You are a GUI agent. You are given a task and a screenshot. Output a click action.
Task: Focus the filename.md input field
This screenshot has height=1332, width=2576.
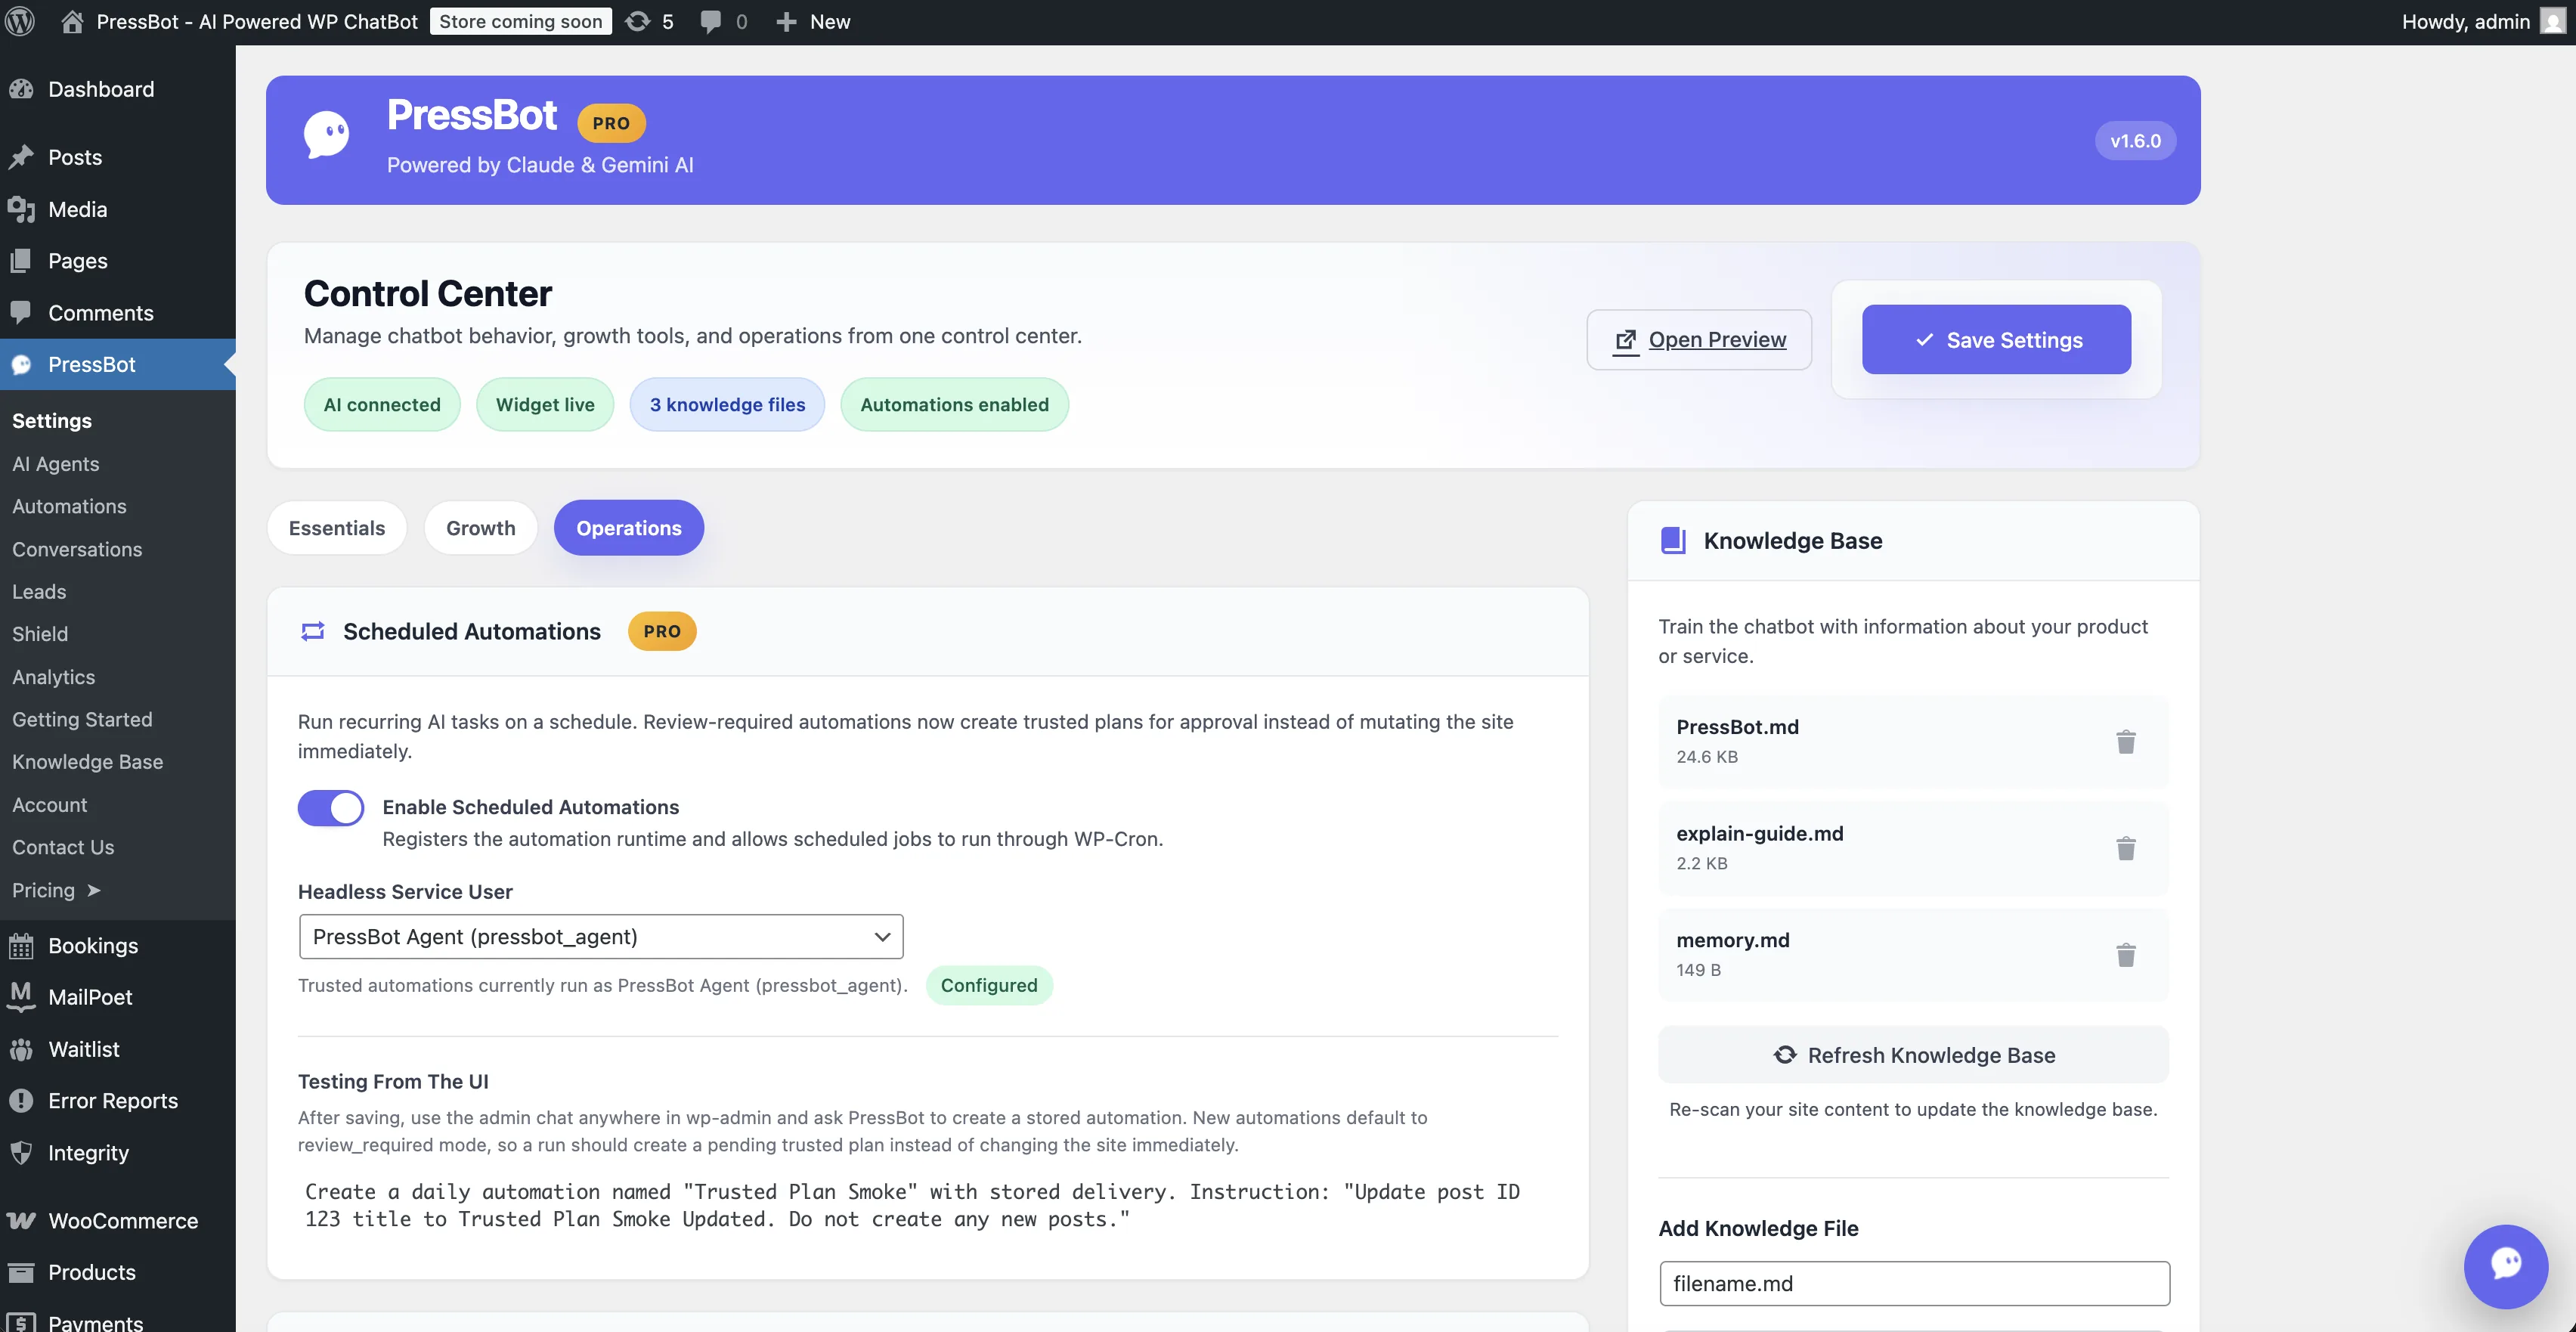[x=1914, y=1283]
